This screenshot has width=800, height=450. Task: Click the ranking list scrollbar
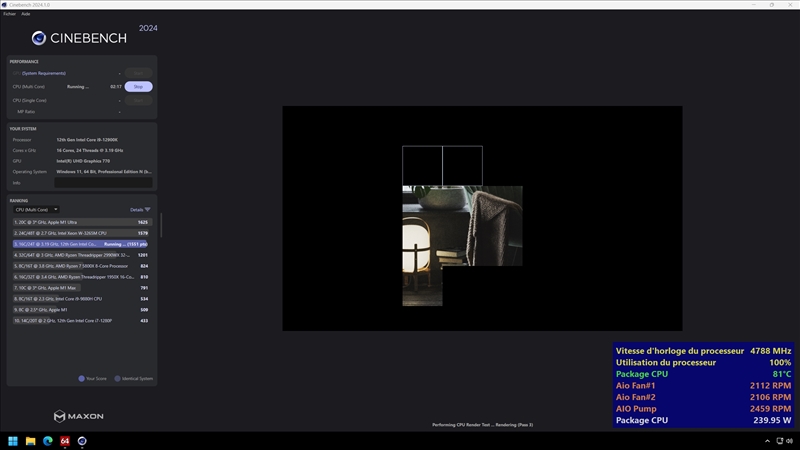(161, 225)
